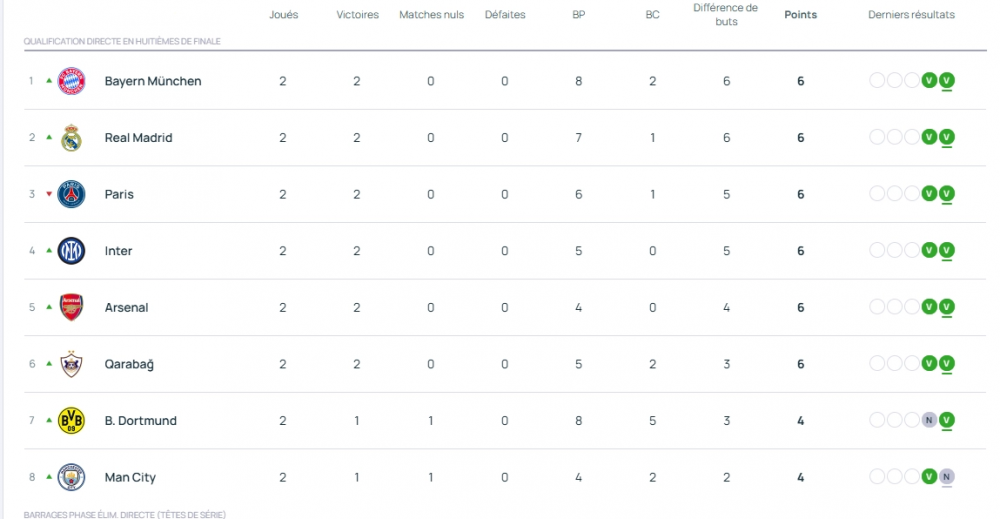
Task: Click the Man City club crest
Action: tap(71, 477)
